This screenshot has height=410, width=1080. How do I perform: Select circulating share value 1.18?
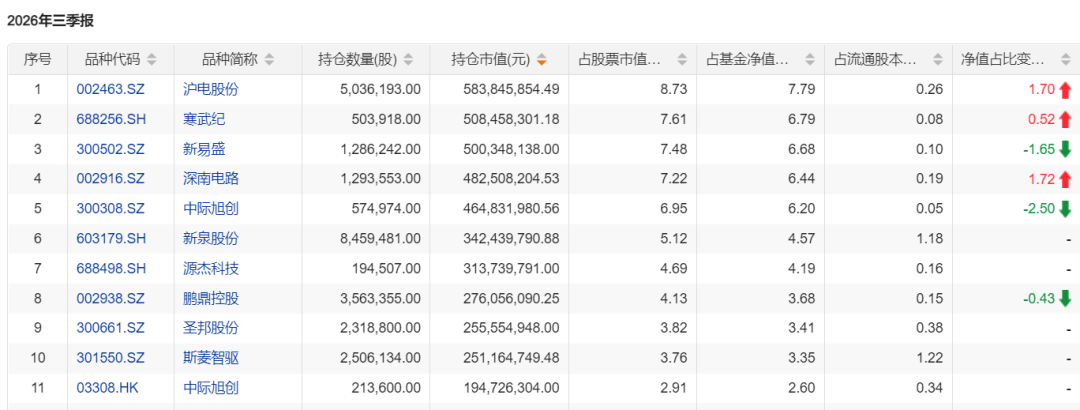(x=931, y=238)
